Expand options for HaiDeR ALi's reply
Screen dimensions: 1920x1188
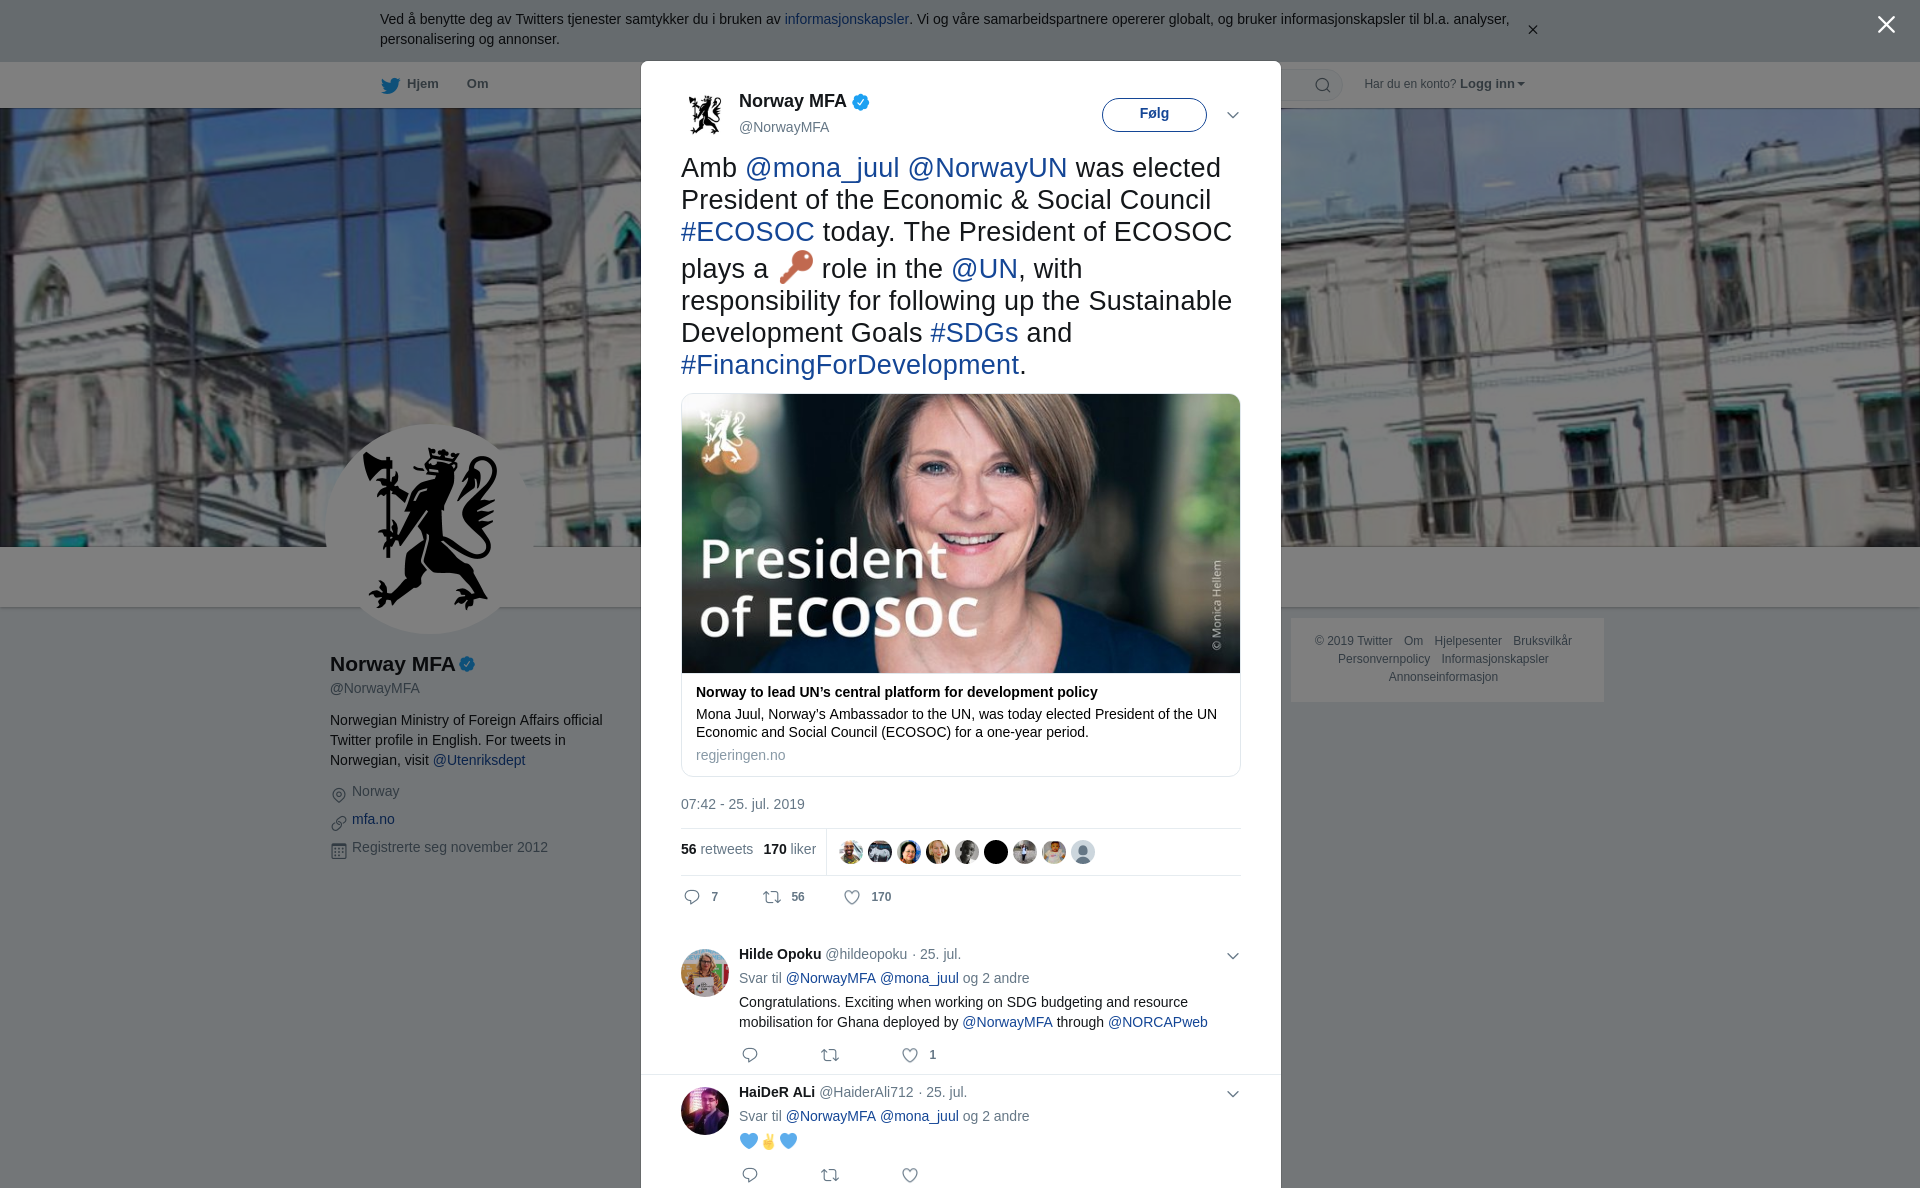(1233, 1094)
